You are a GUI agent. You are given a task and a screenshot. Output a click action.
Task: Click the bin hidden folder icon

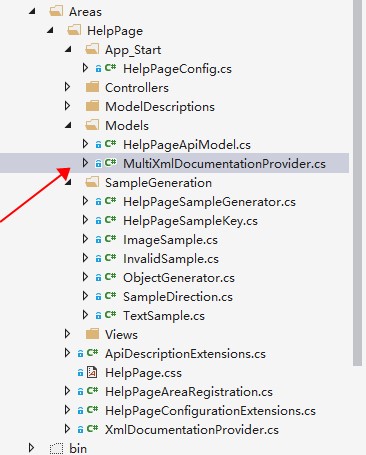[56, 448]
